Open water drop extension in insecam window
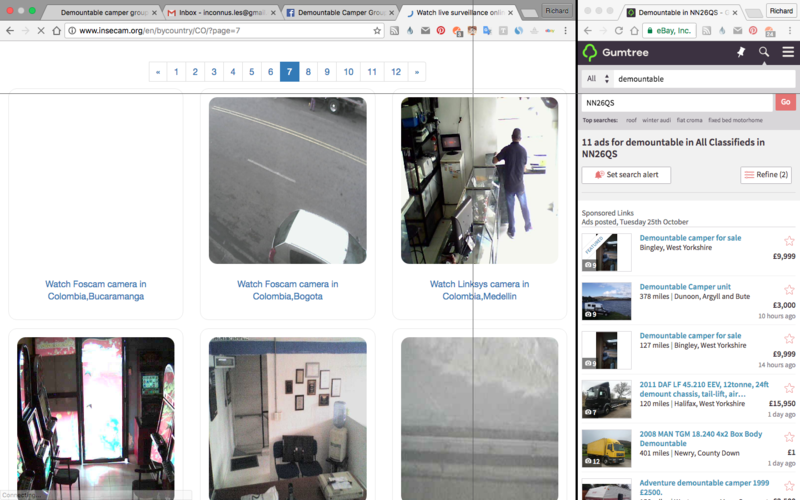The height and width of the screenshot is (500, 800). click(x=410, y=31)
